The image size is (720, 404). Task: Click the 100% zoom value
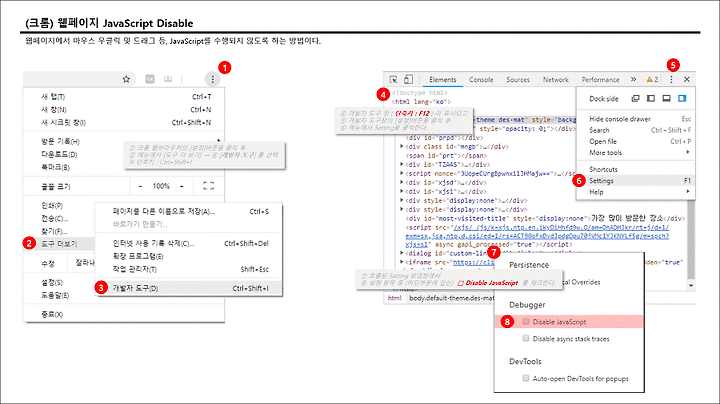[161, 186]
